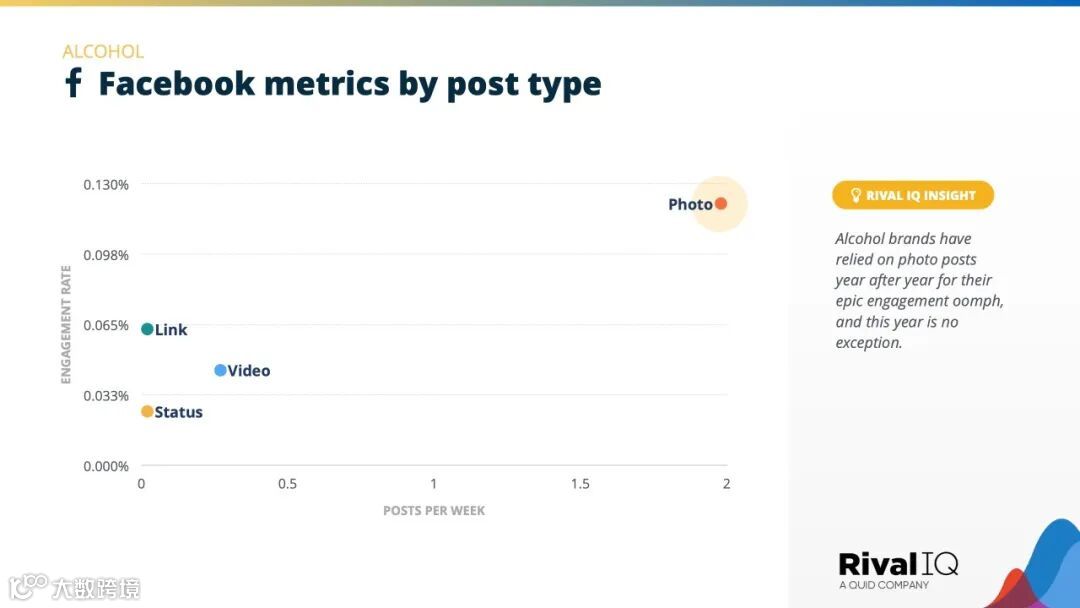Viewport: 1080px width, 608px height.
Task: Select the teal Link data point
Action: (147, 329)
